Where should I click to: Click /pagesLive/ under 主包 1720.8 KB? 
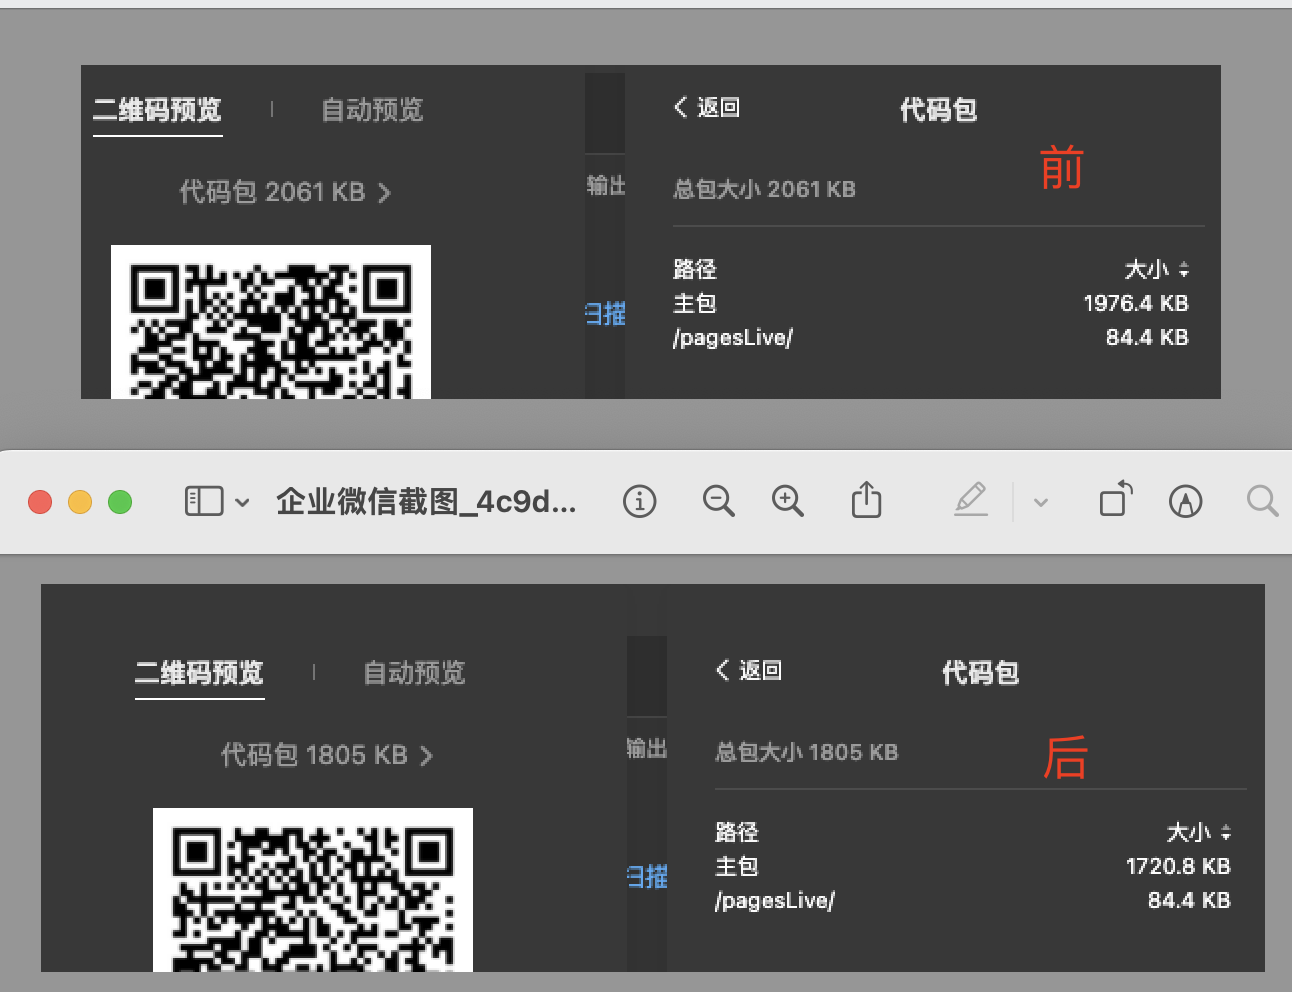click(775, 901)
